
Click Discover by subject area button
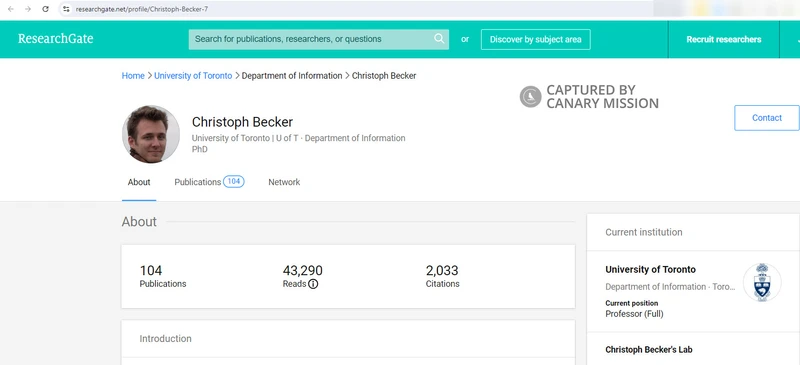click(536, 39)
